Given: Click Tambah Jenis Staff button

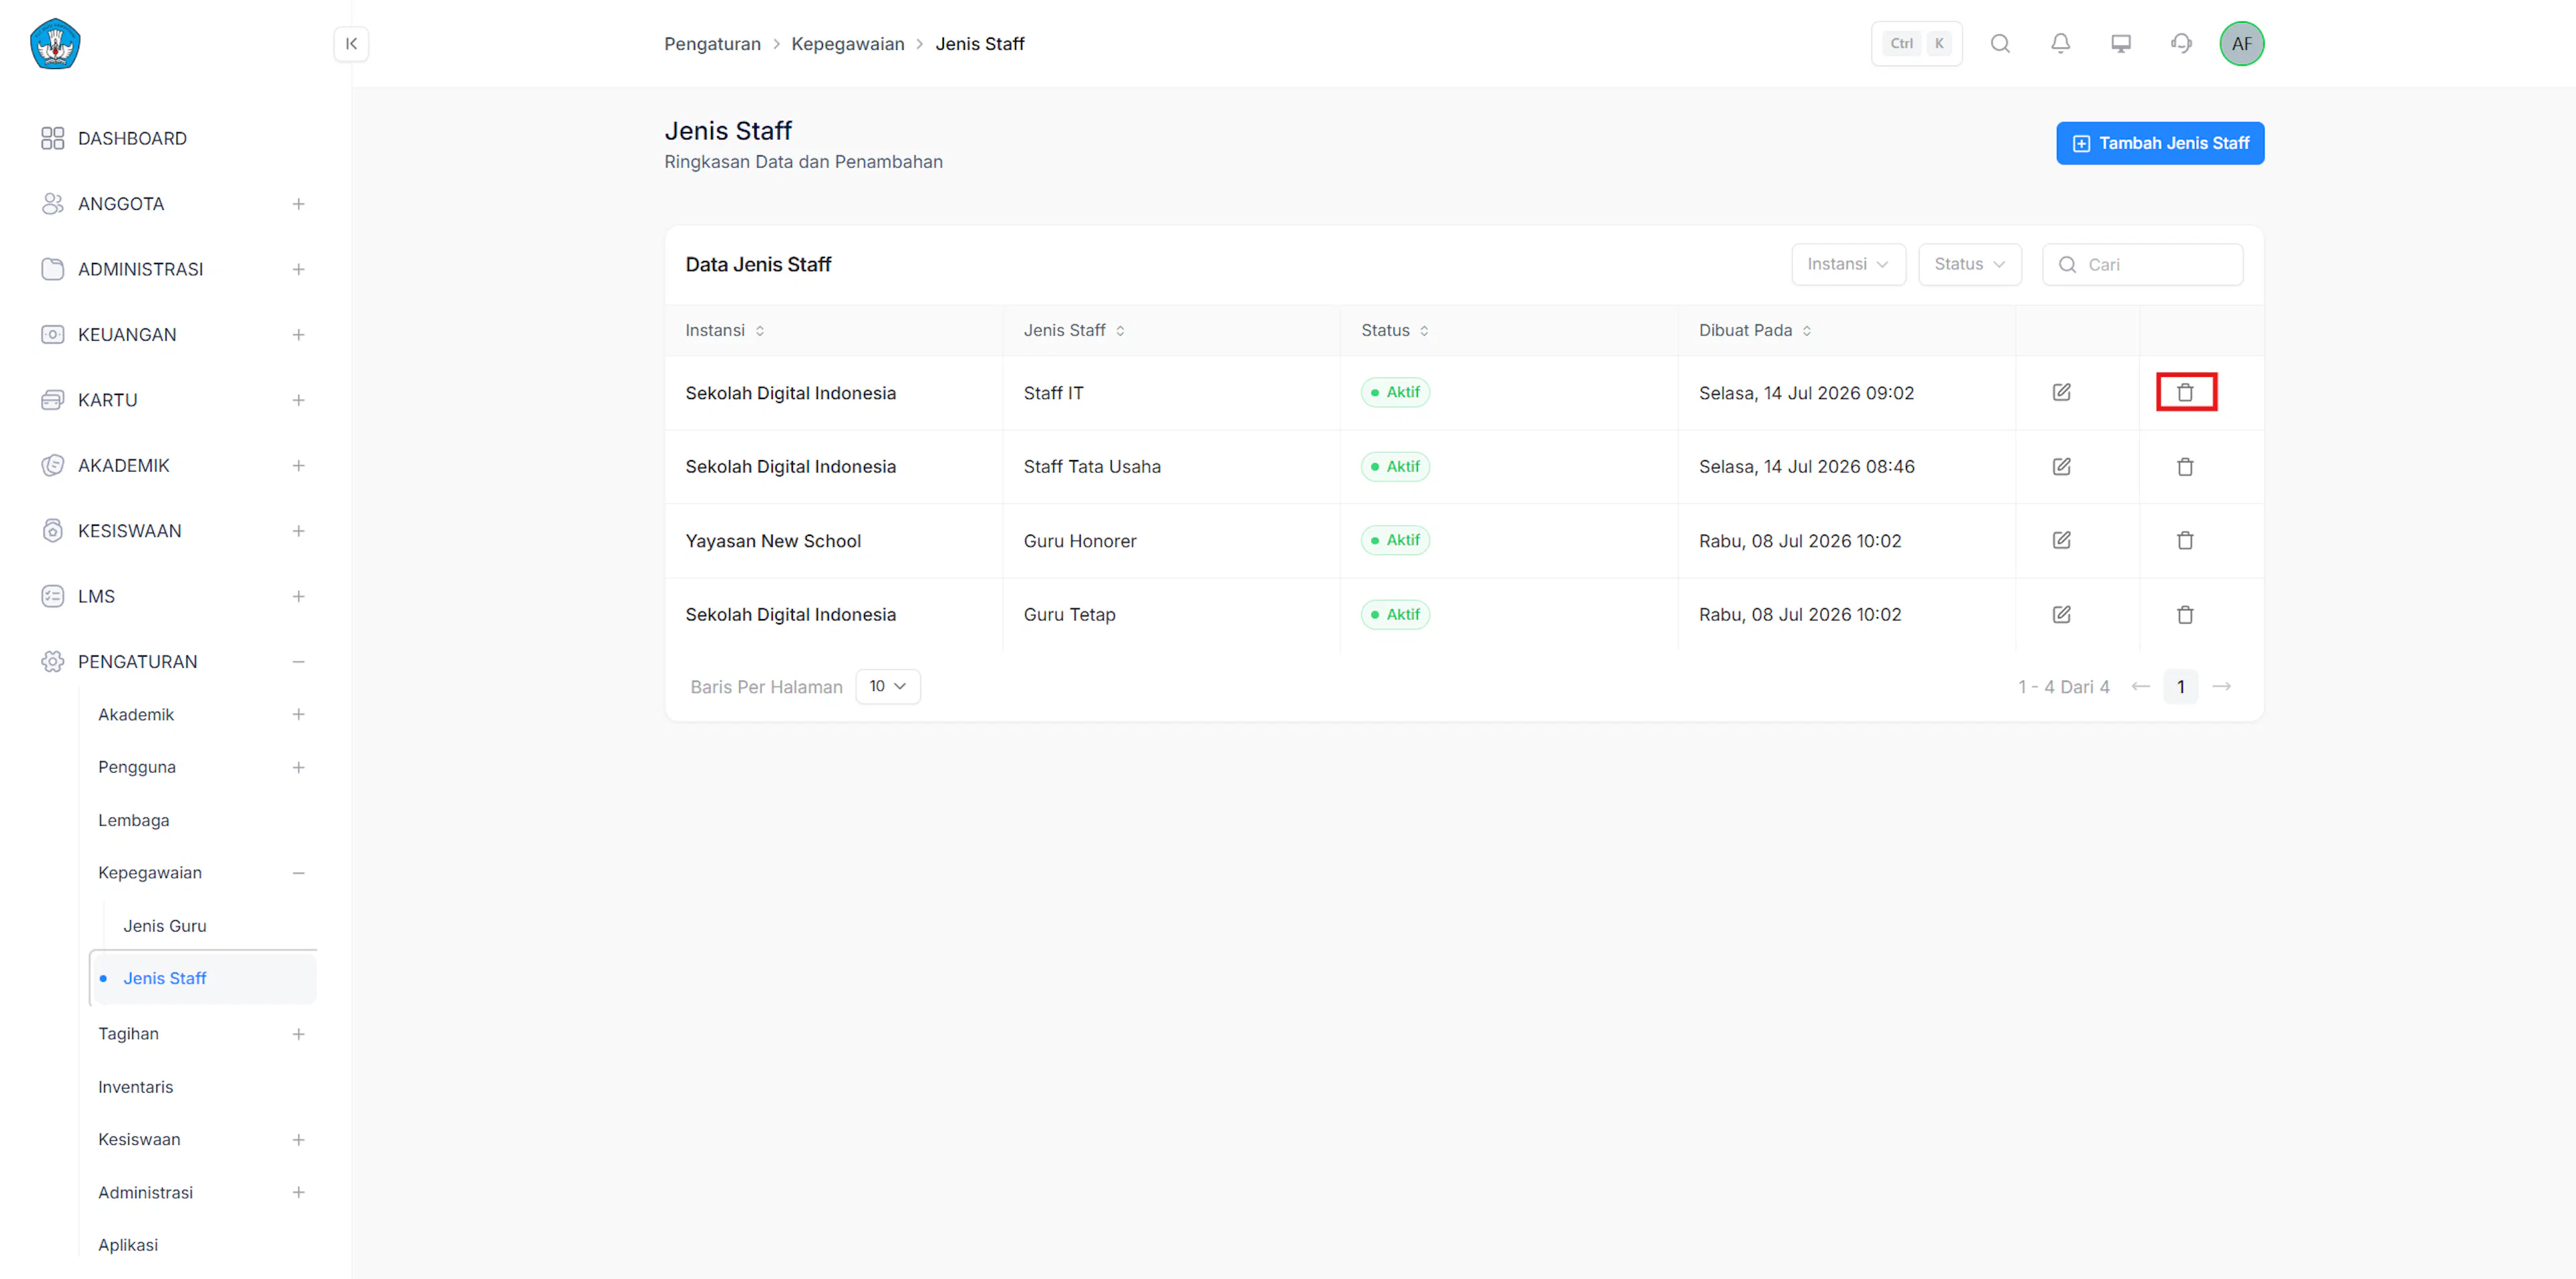Looking at the screenshot, I should (2160, 143).
